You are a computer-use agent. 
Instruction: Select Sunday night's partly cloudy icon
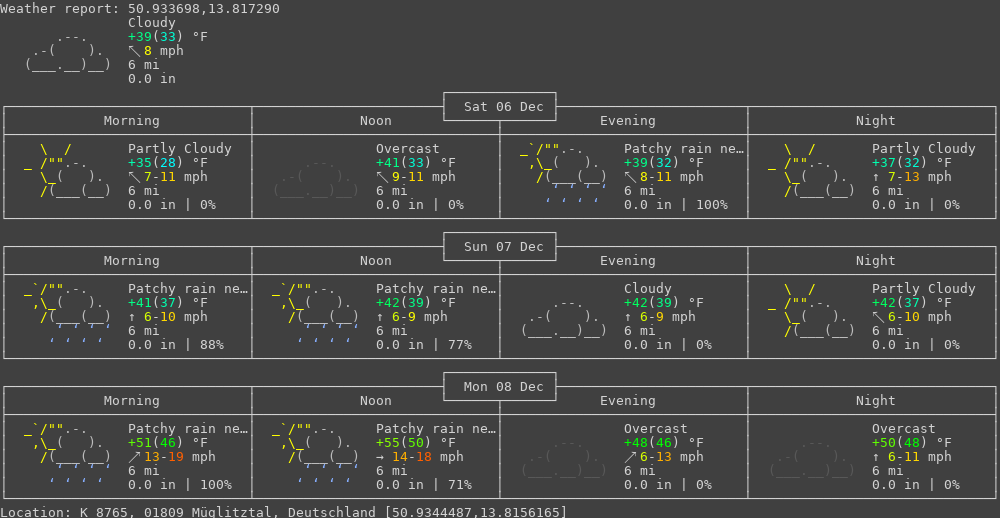(812, 311)
